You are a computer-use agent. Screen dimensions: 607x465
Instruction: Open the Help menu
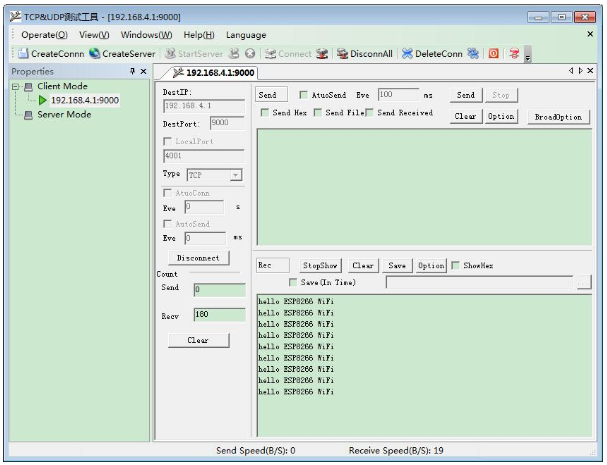(x=199, y=35)
